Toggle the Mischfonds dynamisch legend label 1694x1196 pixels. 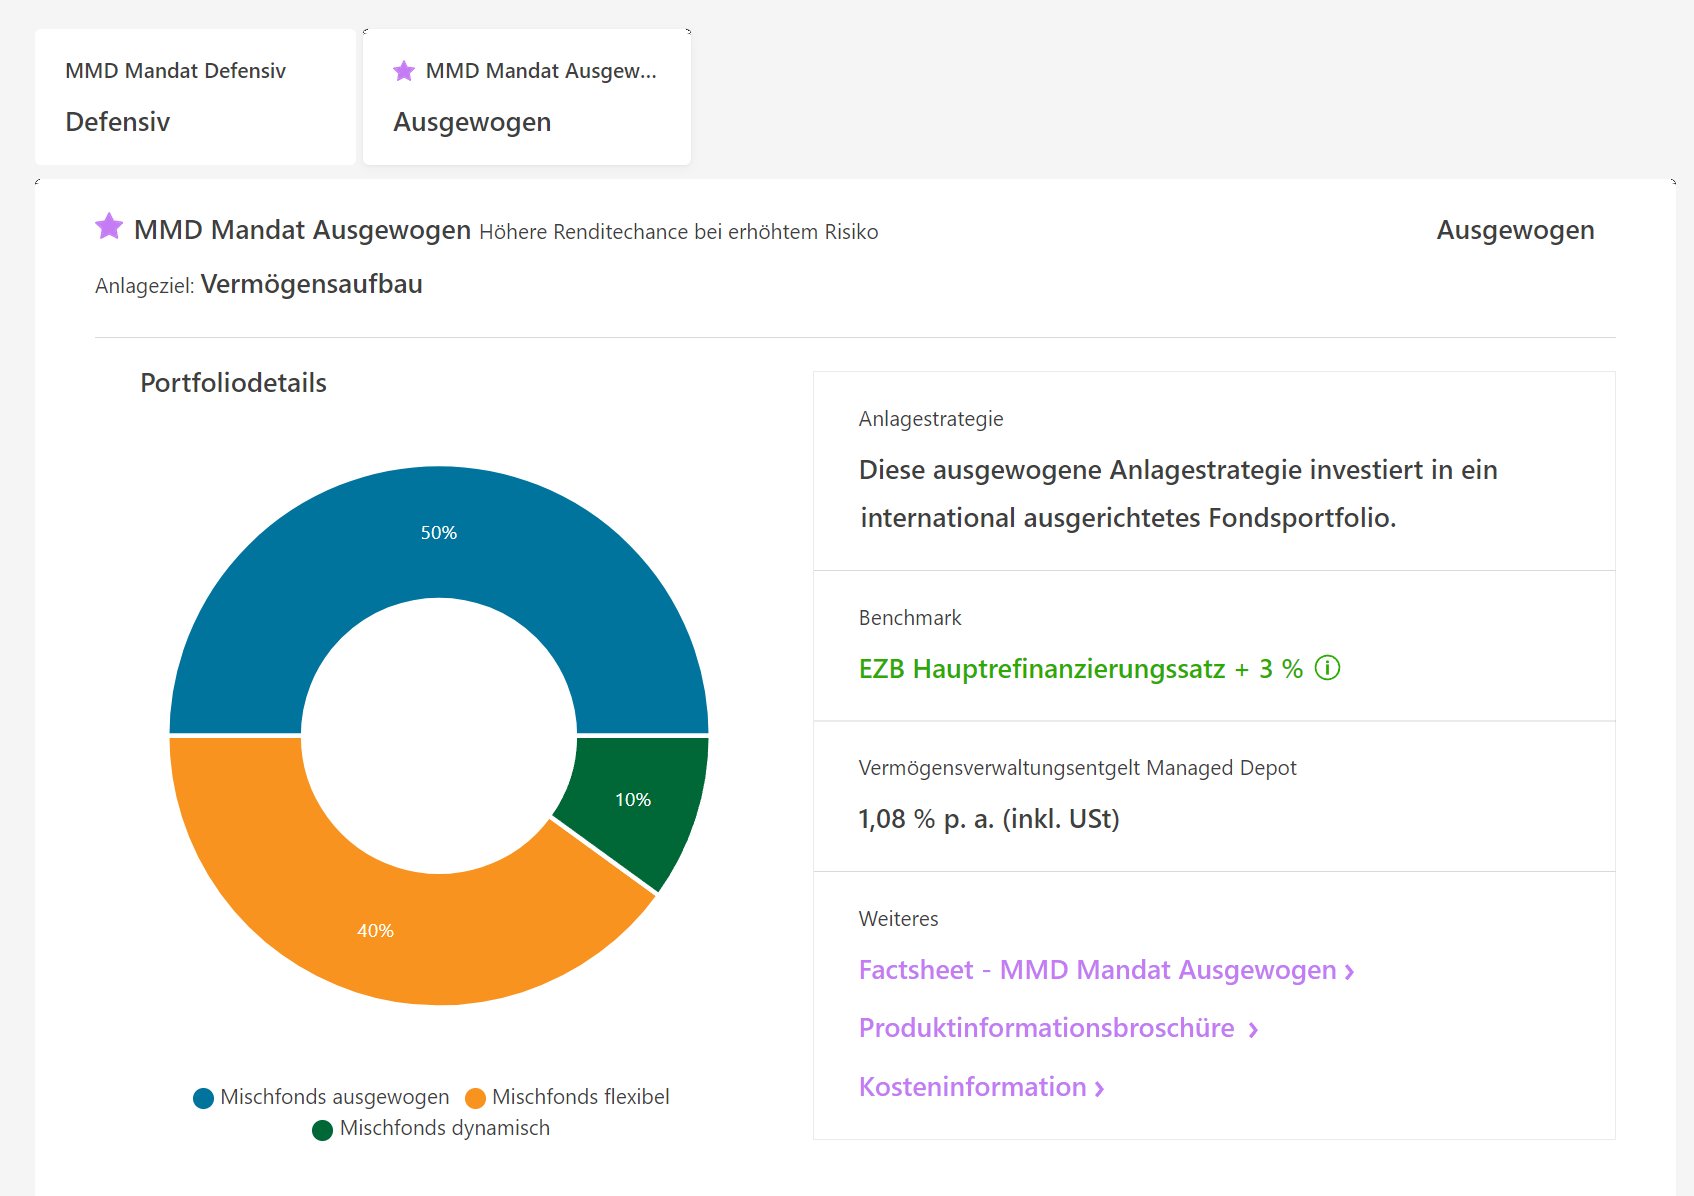point(444,1128)
